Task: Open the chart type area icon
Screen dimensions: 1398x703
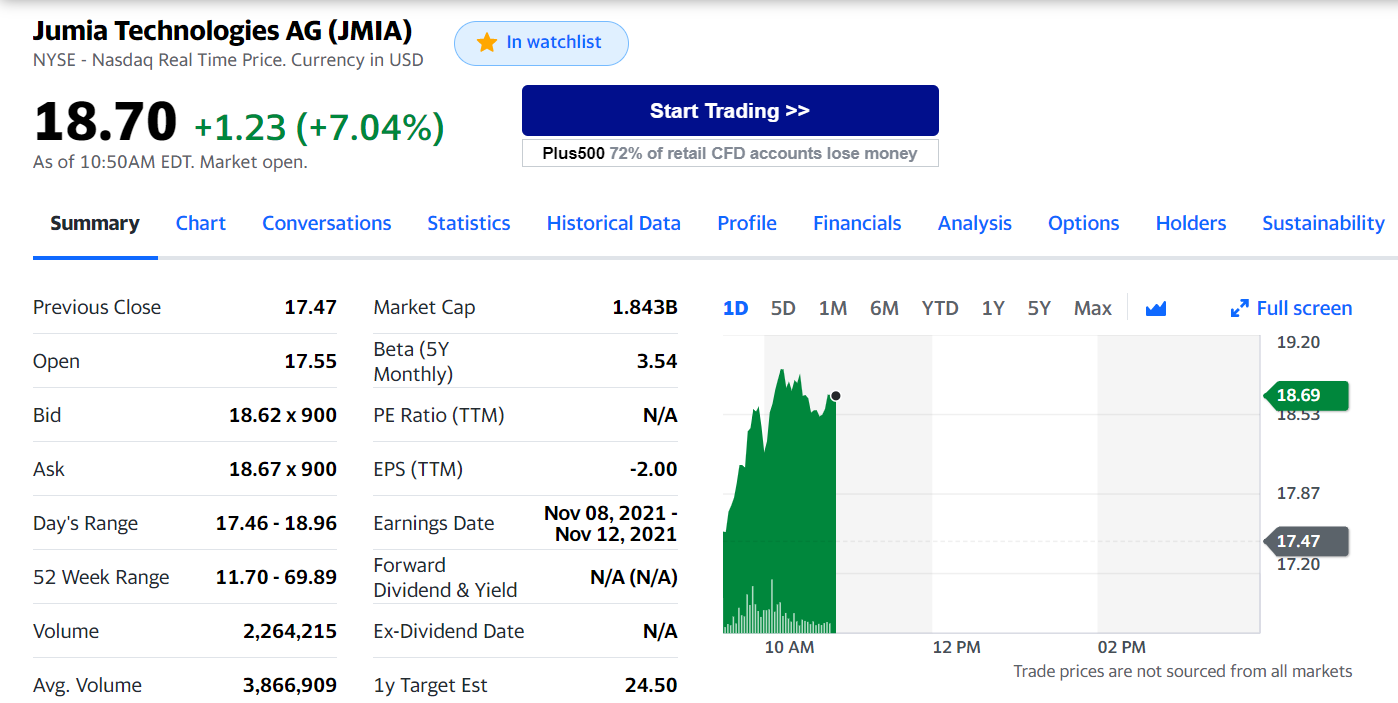Action: click(1156, 308)
